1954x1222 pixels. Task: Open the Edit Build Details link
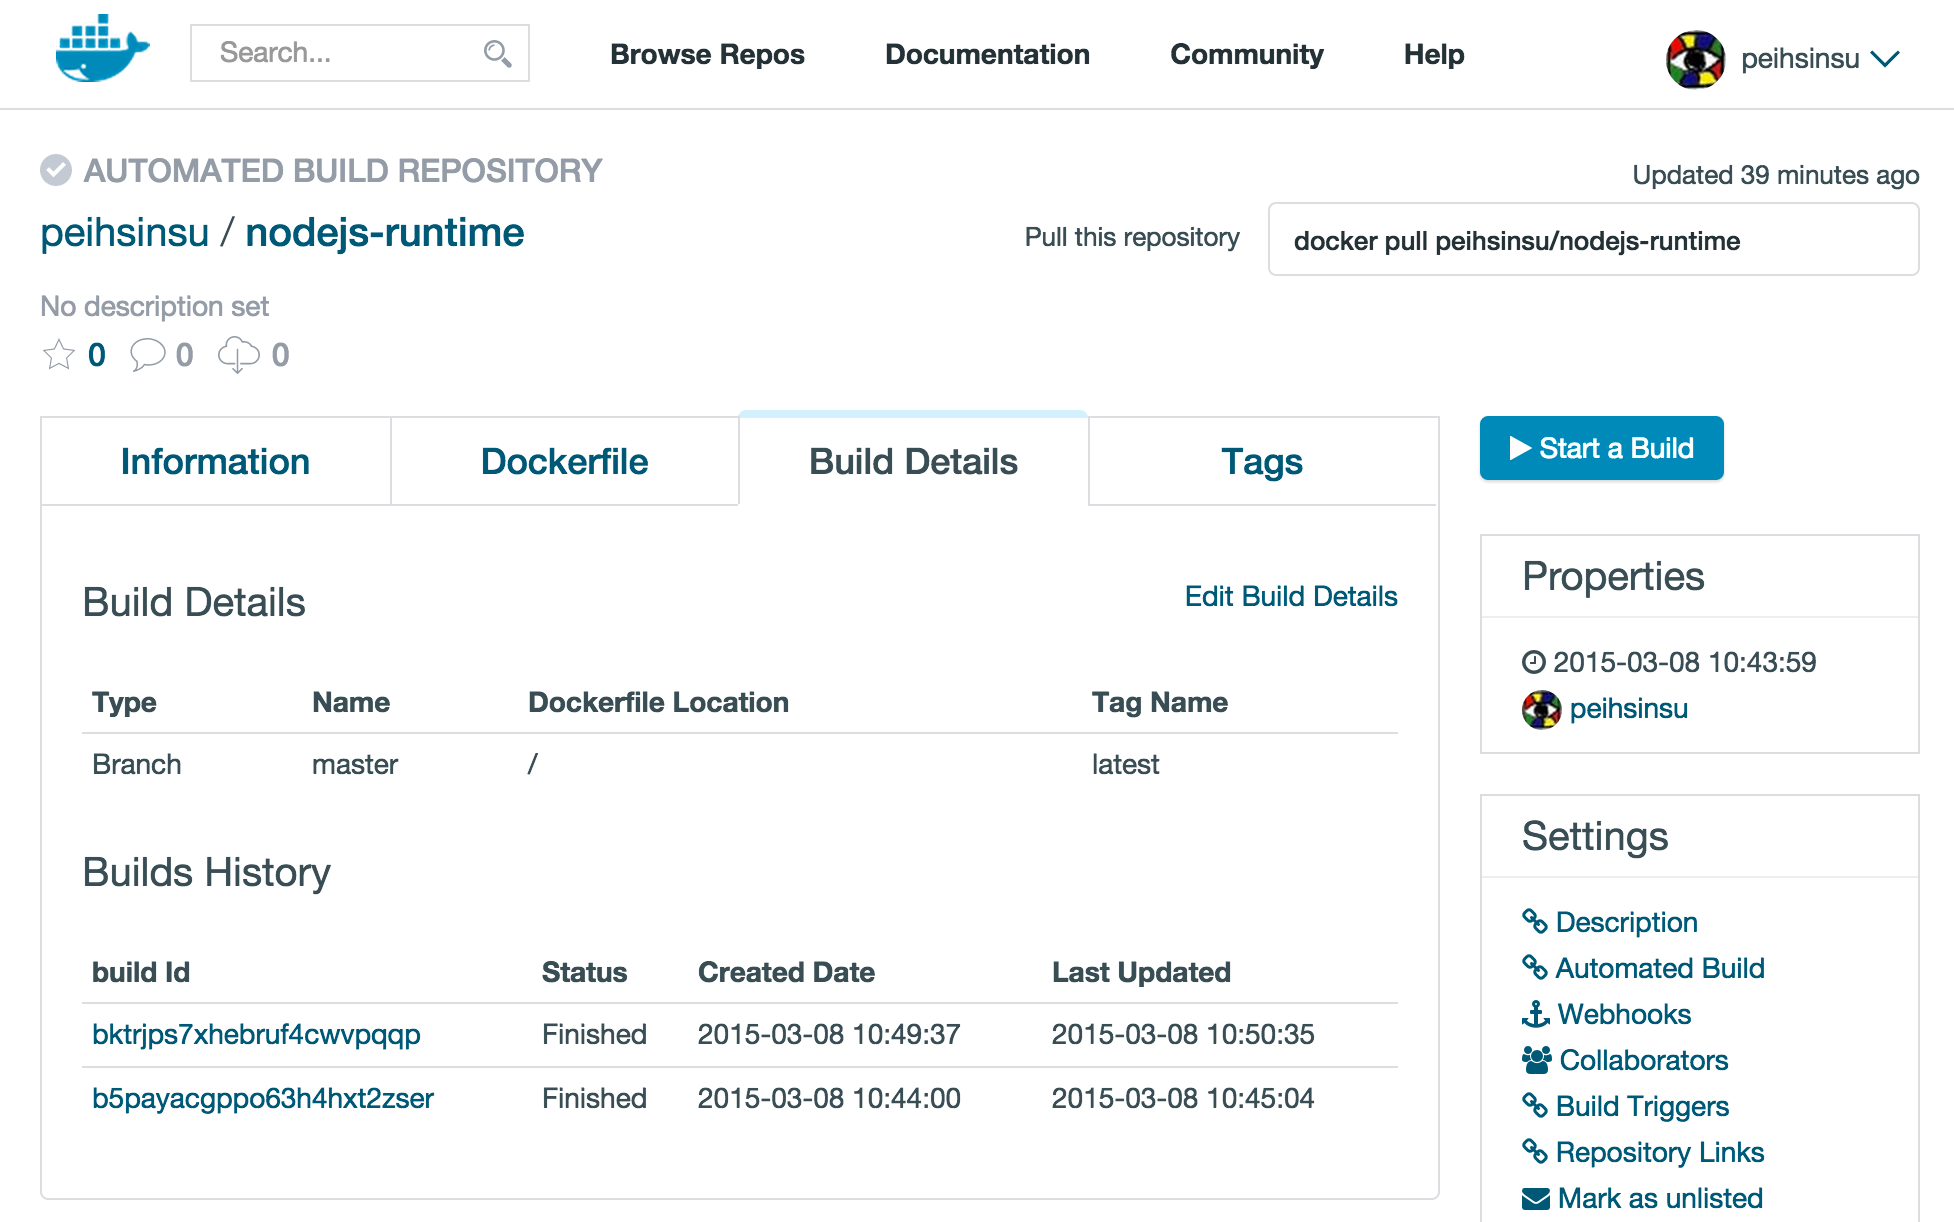point(1290,597)
